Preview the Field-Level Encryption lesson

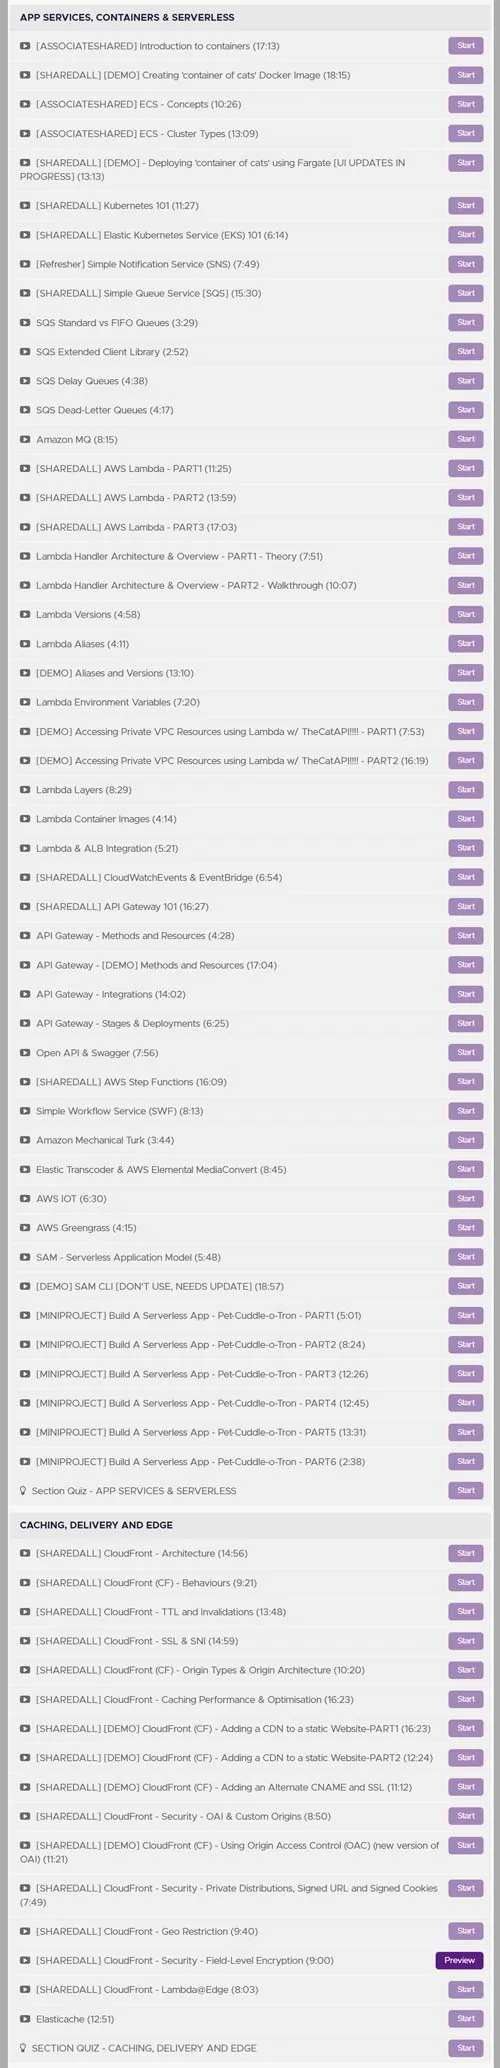coord(459,1960)
